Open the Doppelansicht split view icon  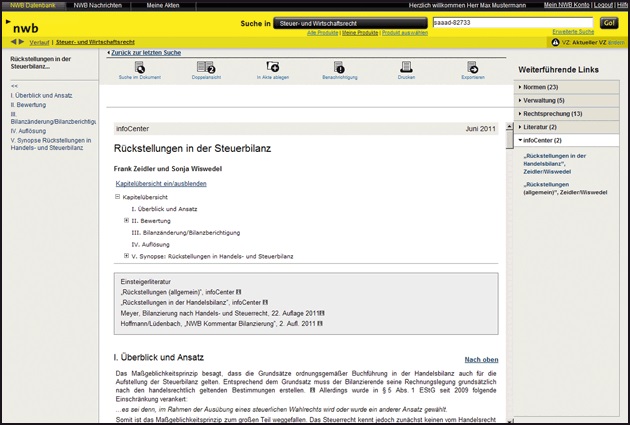point(206,67)
